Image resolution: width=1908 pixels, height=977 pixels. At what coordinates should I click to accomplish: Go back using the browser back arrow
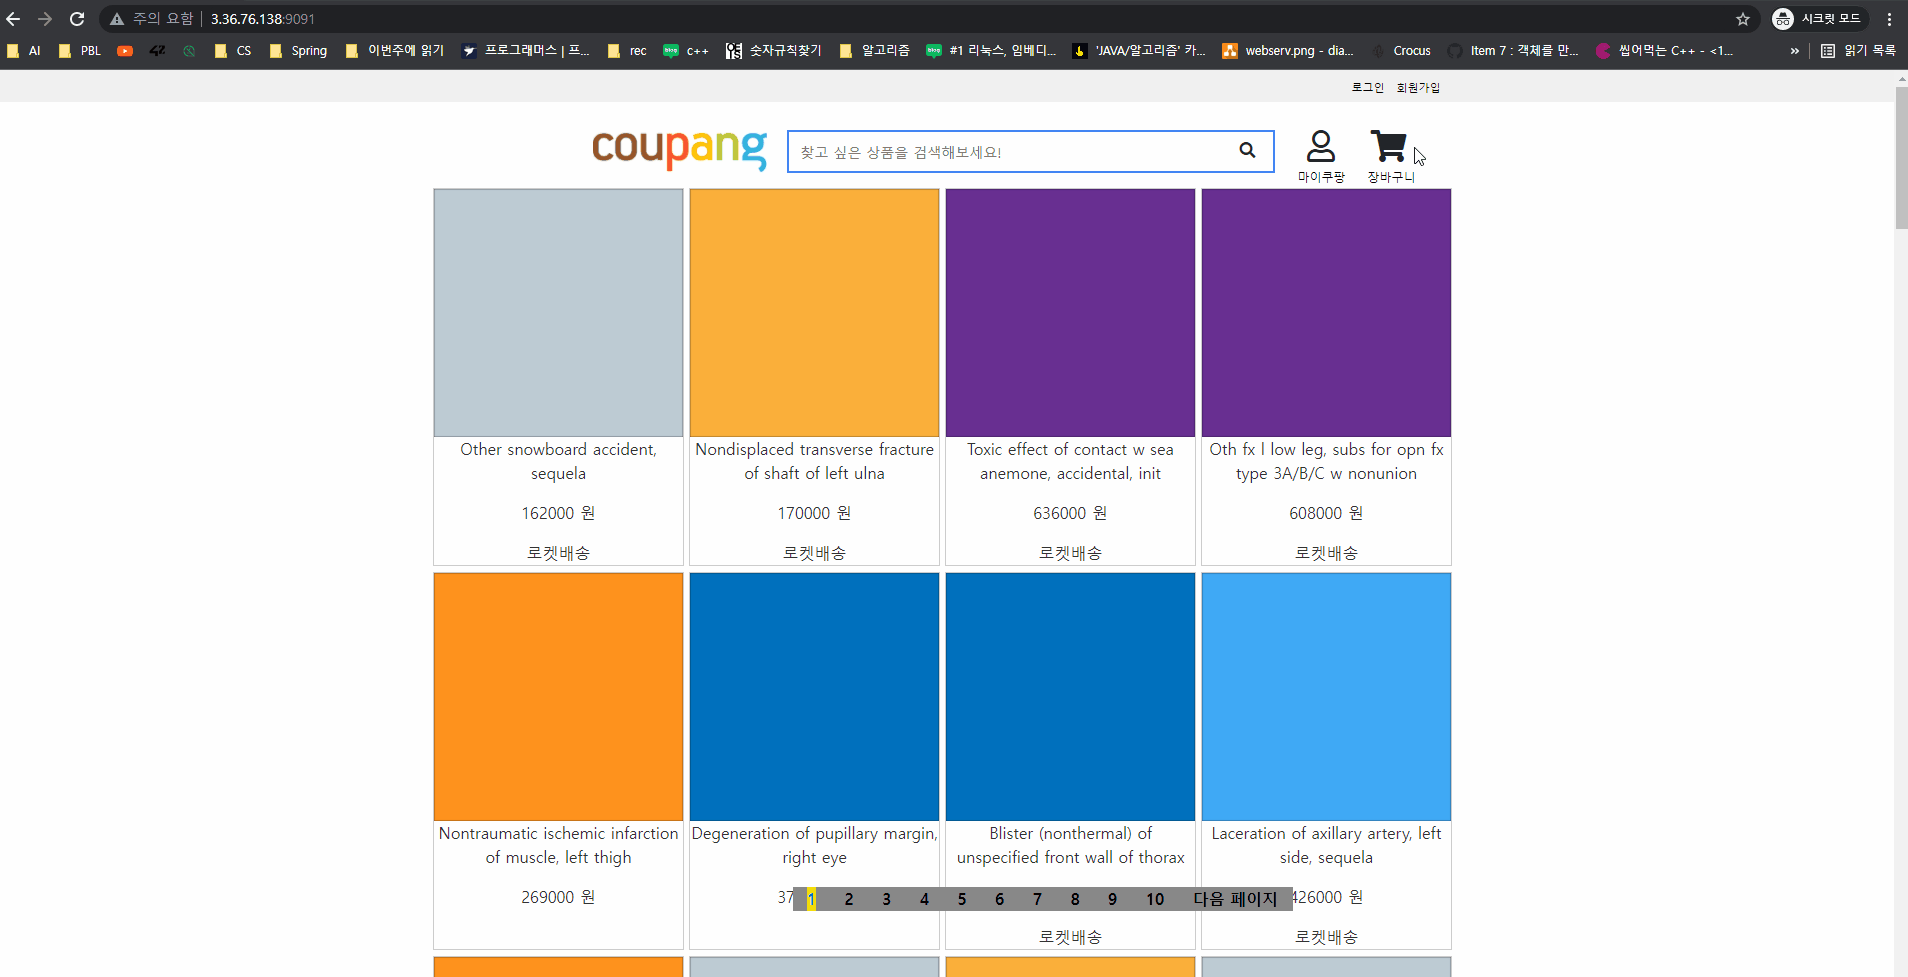coord(15,18)
